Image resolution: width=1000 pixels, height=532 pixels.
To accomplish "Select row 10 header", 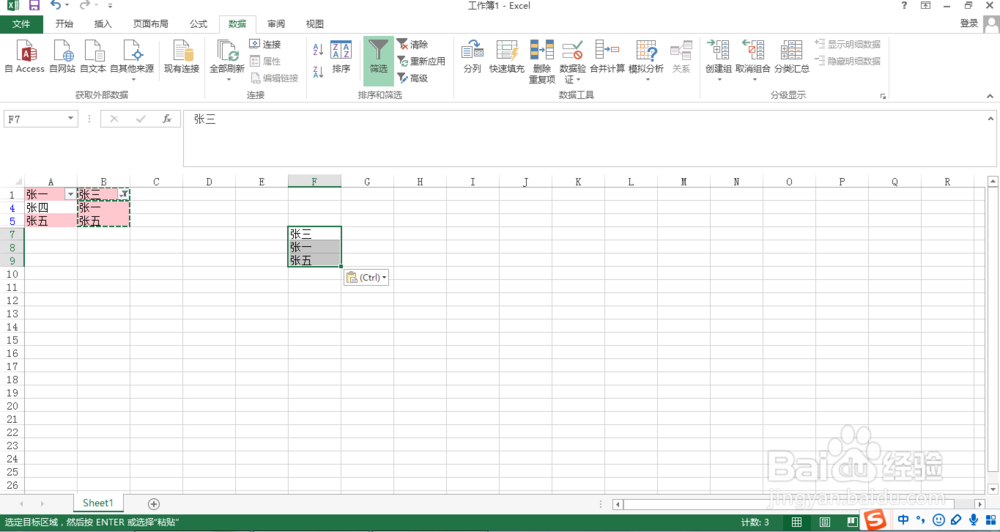I will (x=12, y=274).
